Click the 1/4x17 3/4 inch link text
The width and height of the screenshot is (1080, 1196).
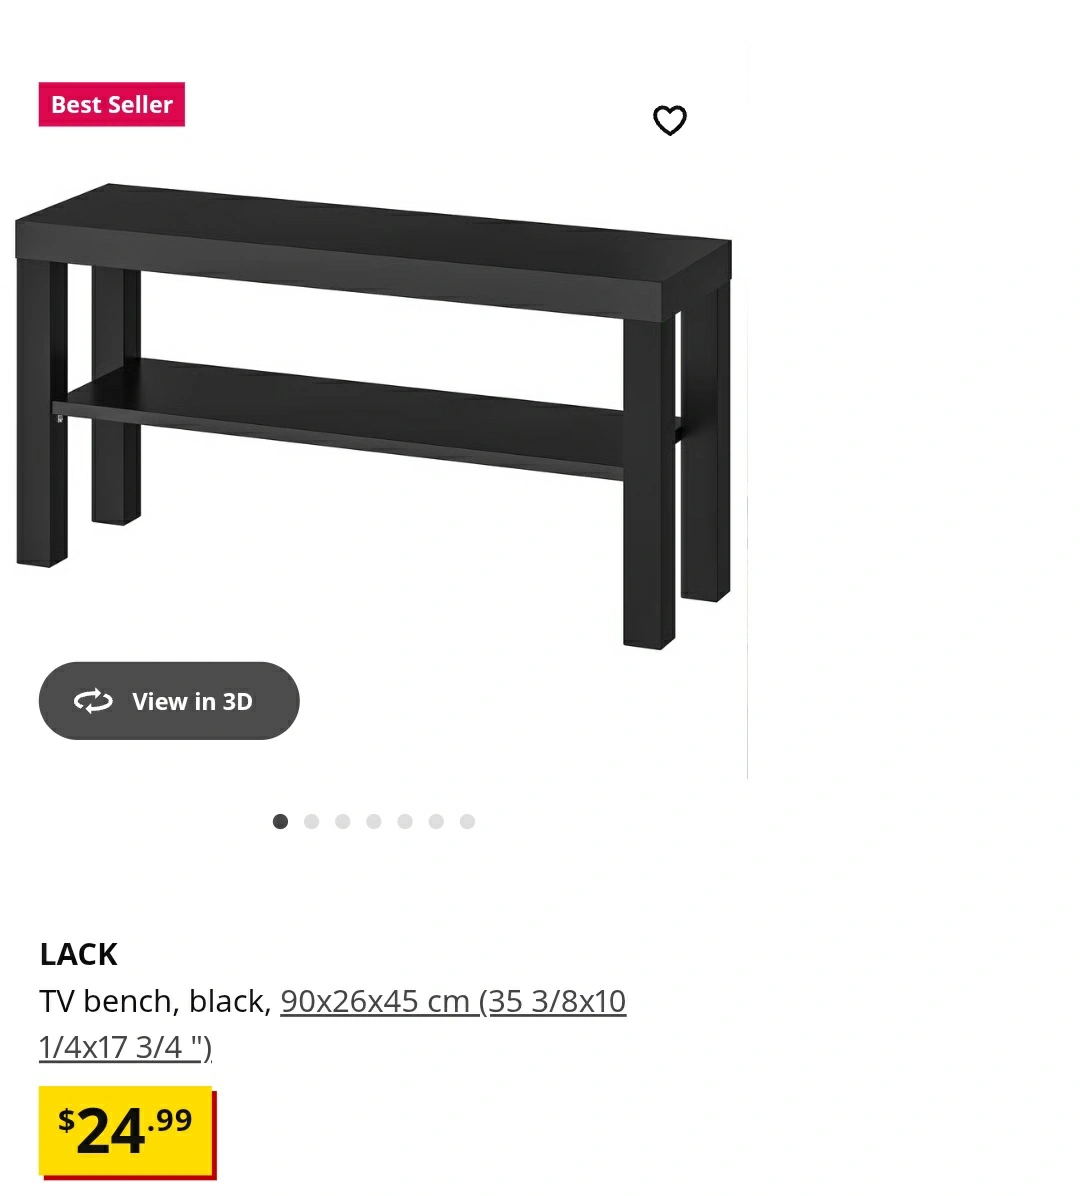tap(126, 1047)
